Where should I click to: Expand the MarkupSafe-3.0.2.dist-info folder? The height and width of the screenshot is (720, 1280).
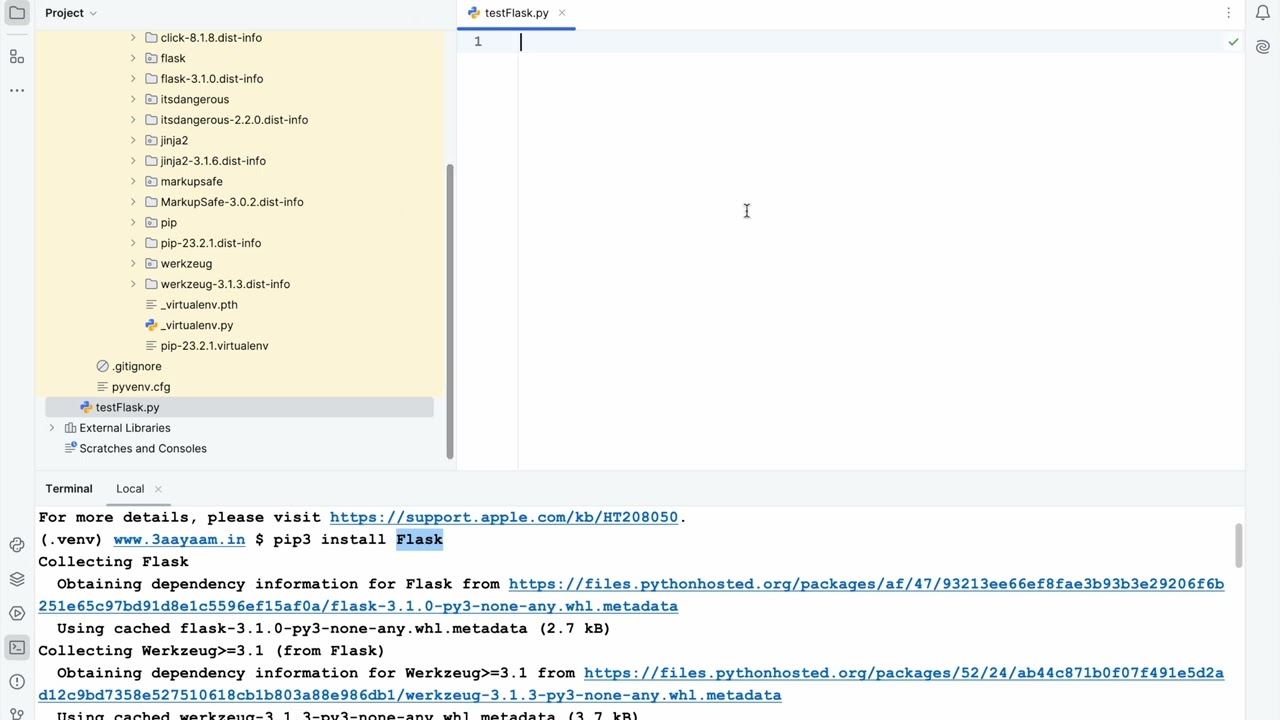133,202
